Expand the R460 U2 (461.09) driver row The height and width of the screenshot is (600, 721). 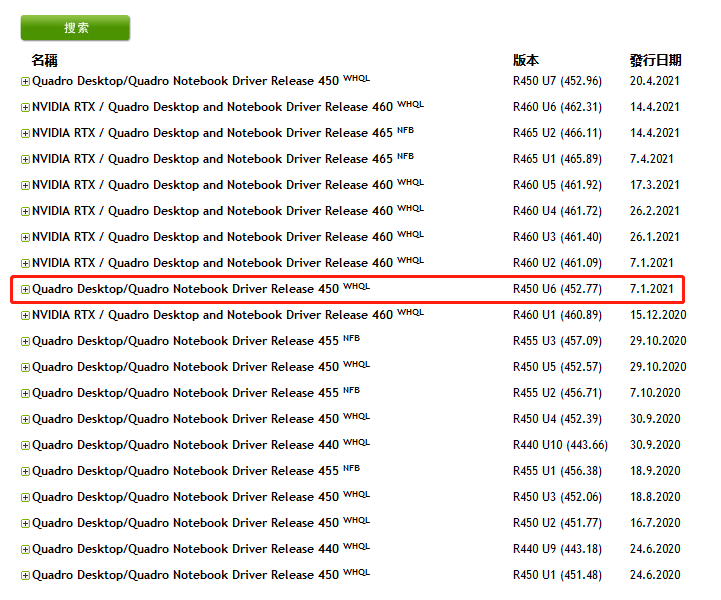tap(25, 263)
